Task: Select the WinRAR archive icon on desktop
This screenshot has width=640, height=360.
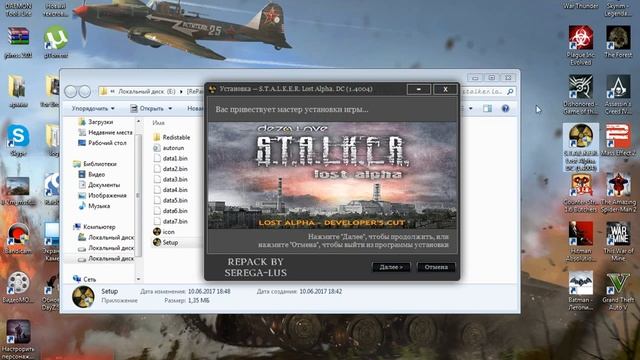Action: [x=18, y=42]
